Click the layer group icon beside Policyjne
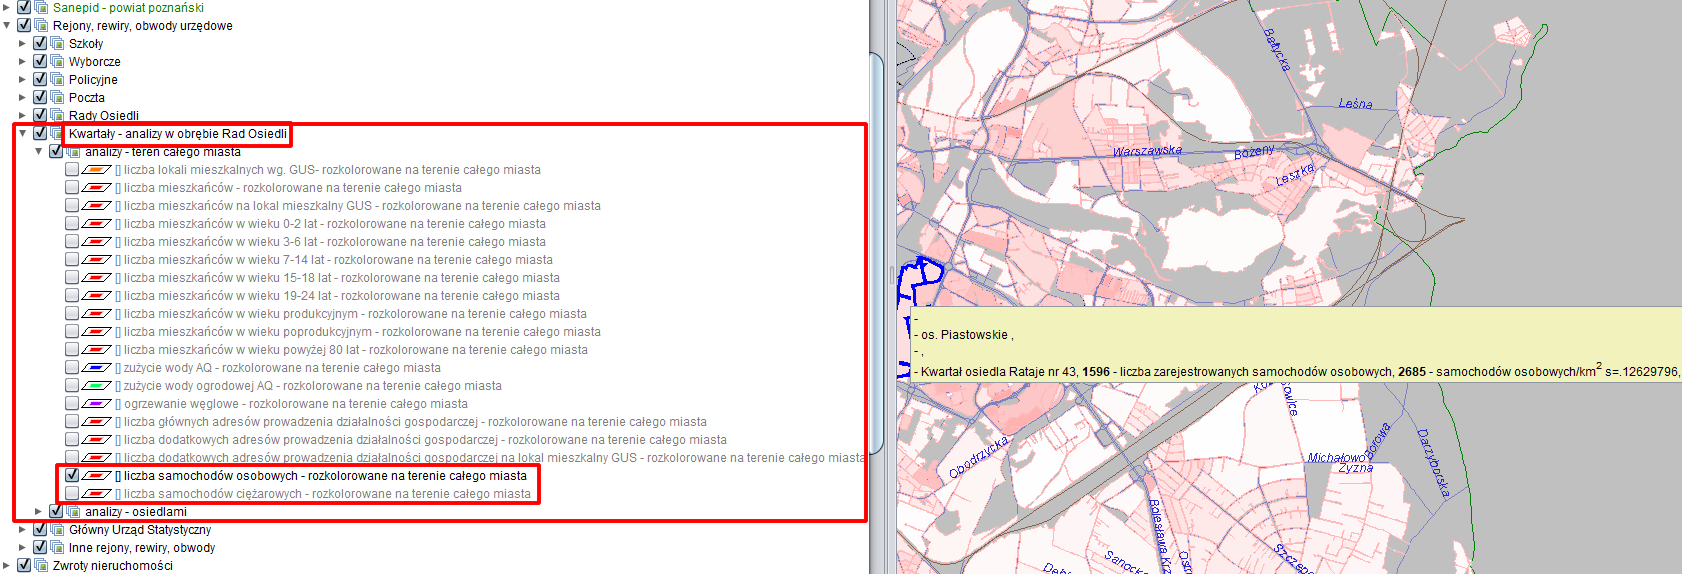The width and height of the screenshot is (1682, 574). 57,80
